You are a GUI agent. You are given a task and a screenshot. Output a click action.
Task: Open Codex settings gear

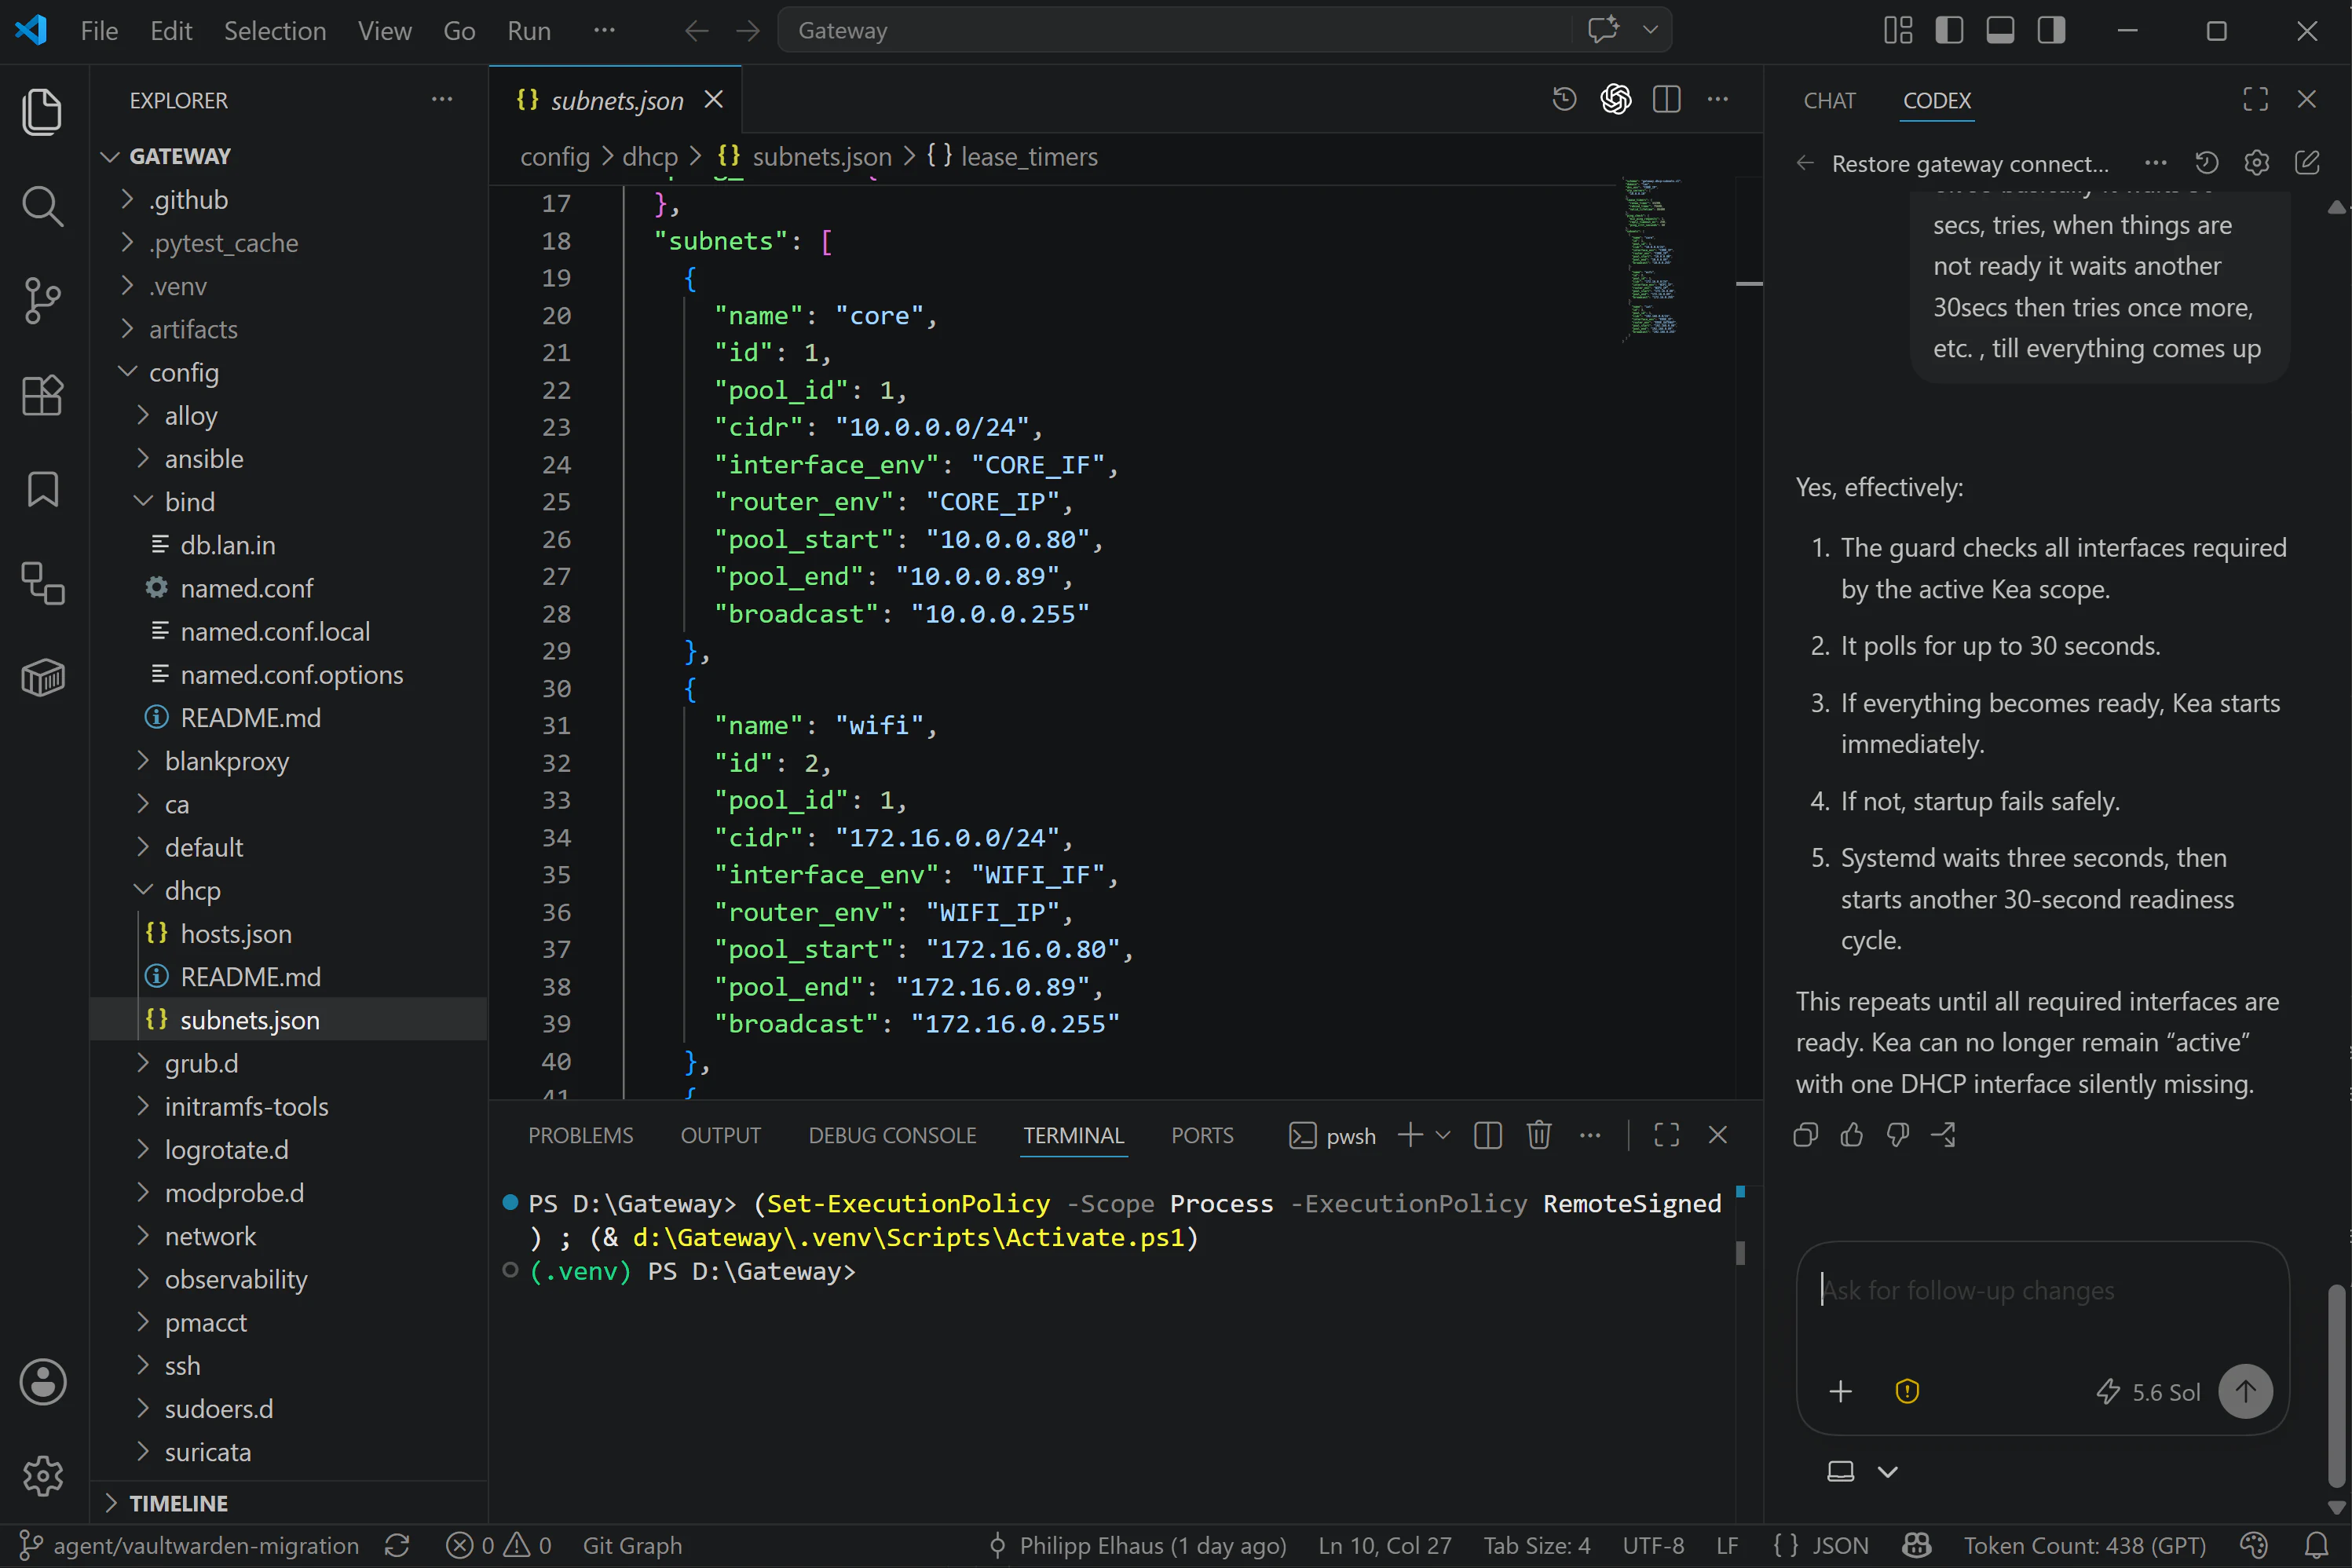pos(2256,163)
